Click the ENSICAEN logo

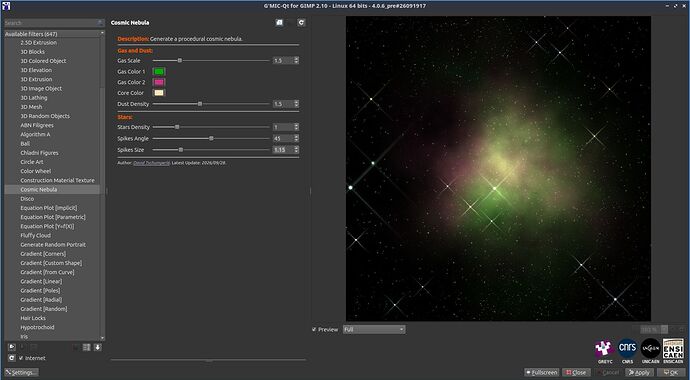click(673, 350)
